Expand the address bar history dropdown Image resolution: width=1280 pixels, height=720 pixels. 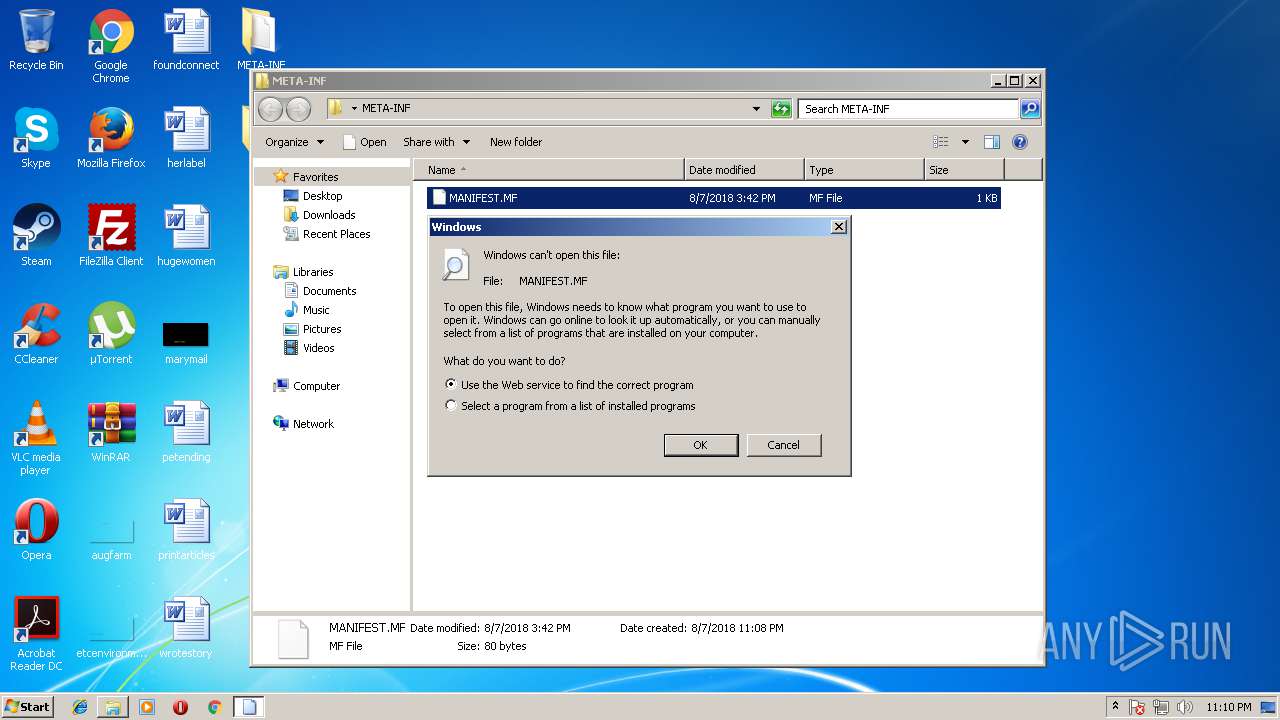coord(756,109)
